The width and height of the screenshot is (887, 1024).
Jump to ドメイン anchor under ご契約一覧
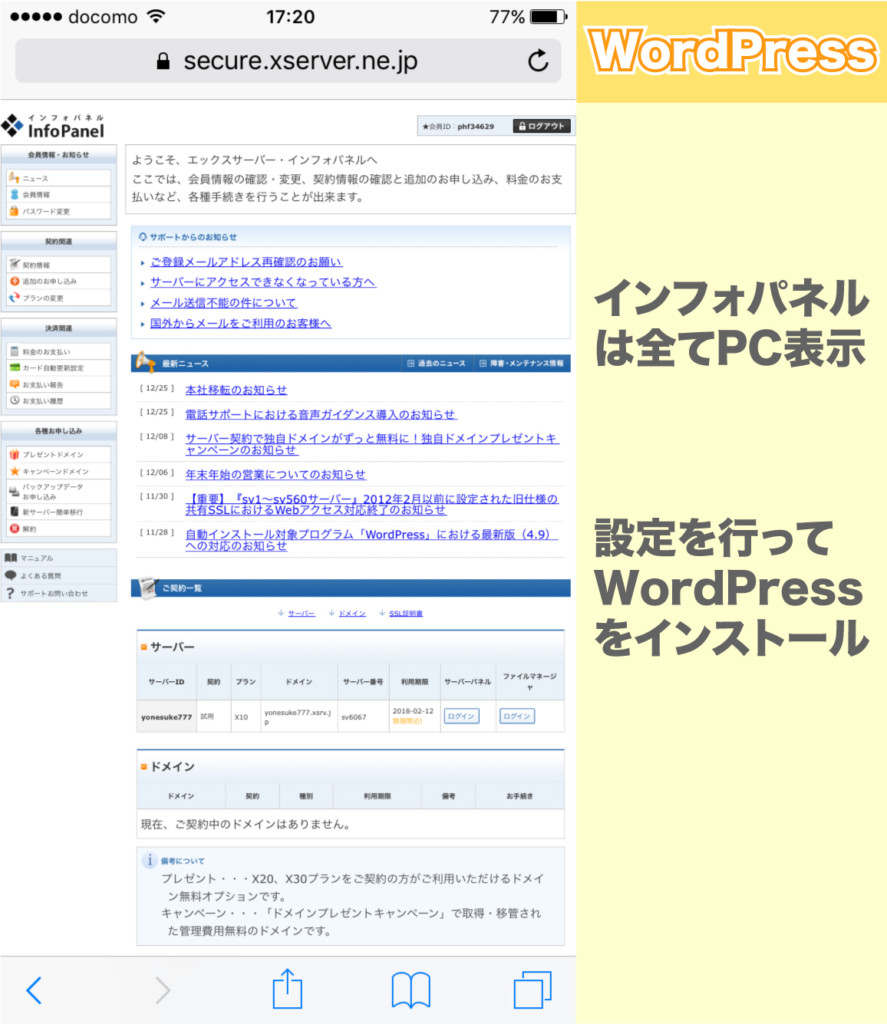(x=352, y=613)
